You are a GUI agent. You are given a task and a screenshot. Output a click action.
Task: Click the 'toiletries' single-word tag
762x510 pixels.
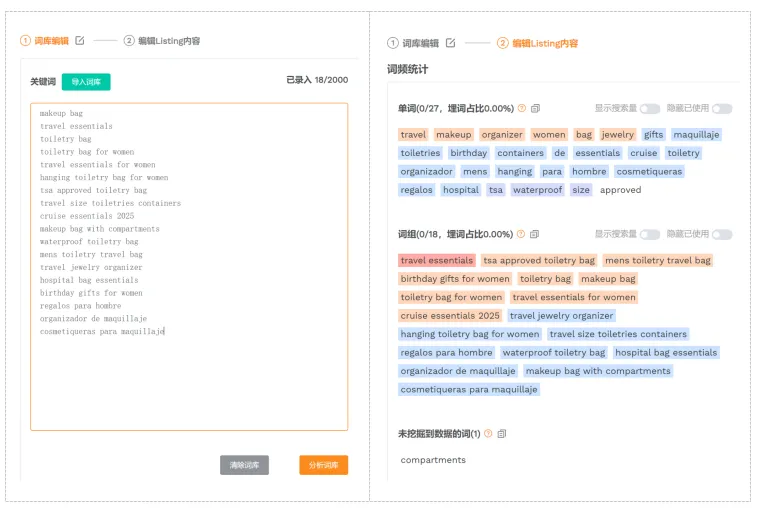(420, 153)
